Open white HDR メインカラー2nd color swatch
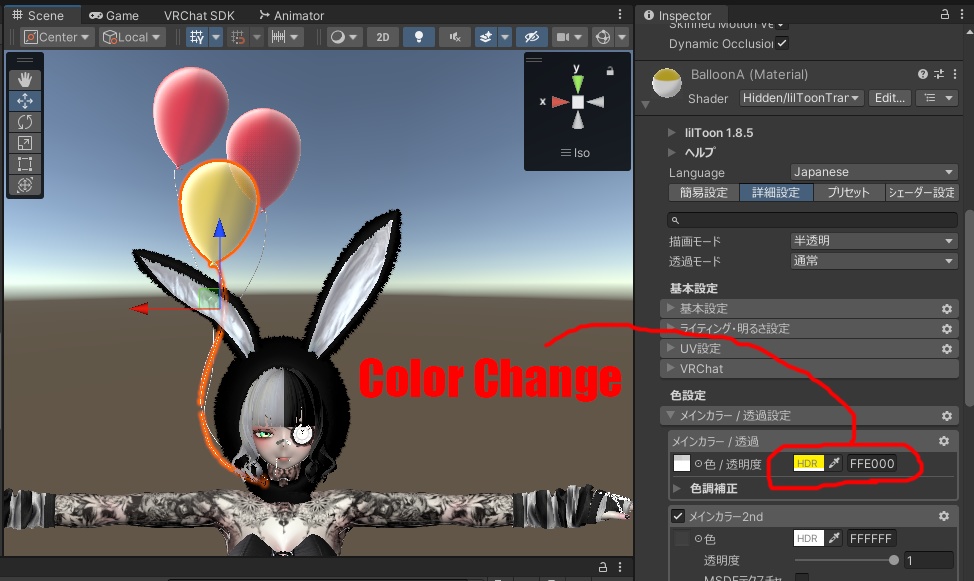 (808, 538)
